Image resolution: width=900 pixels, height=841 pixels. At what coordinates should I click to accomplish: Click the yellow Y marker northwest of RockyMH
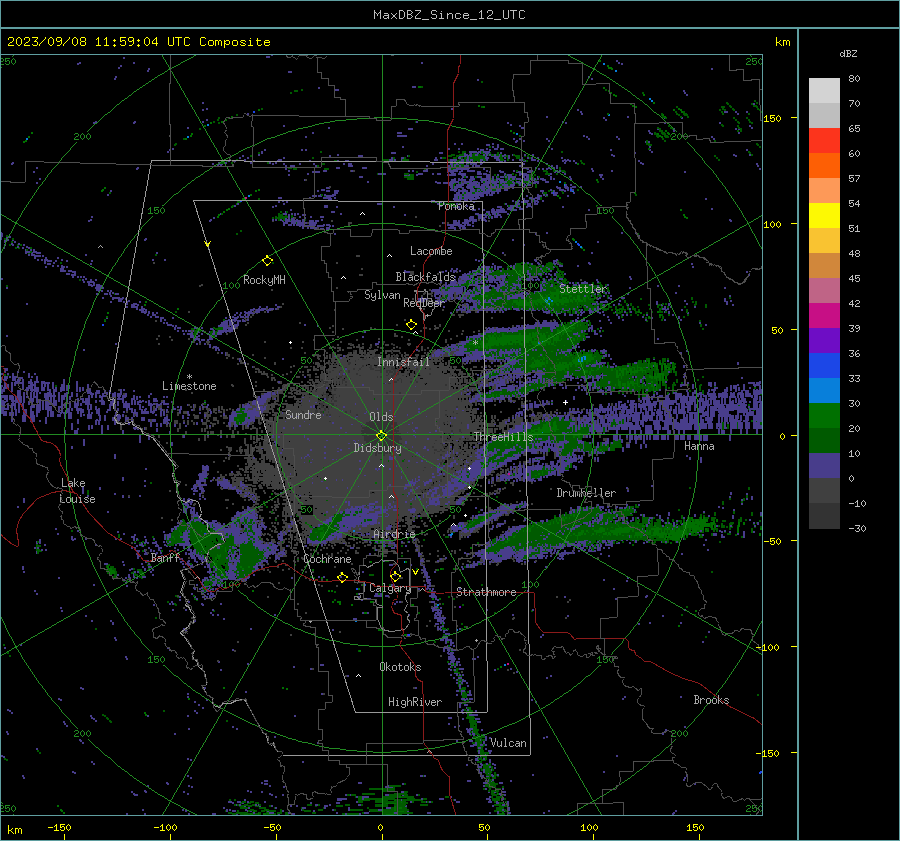tap(208, 244)
